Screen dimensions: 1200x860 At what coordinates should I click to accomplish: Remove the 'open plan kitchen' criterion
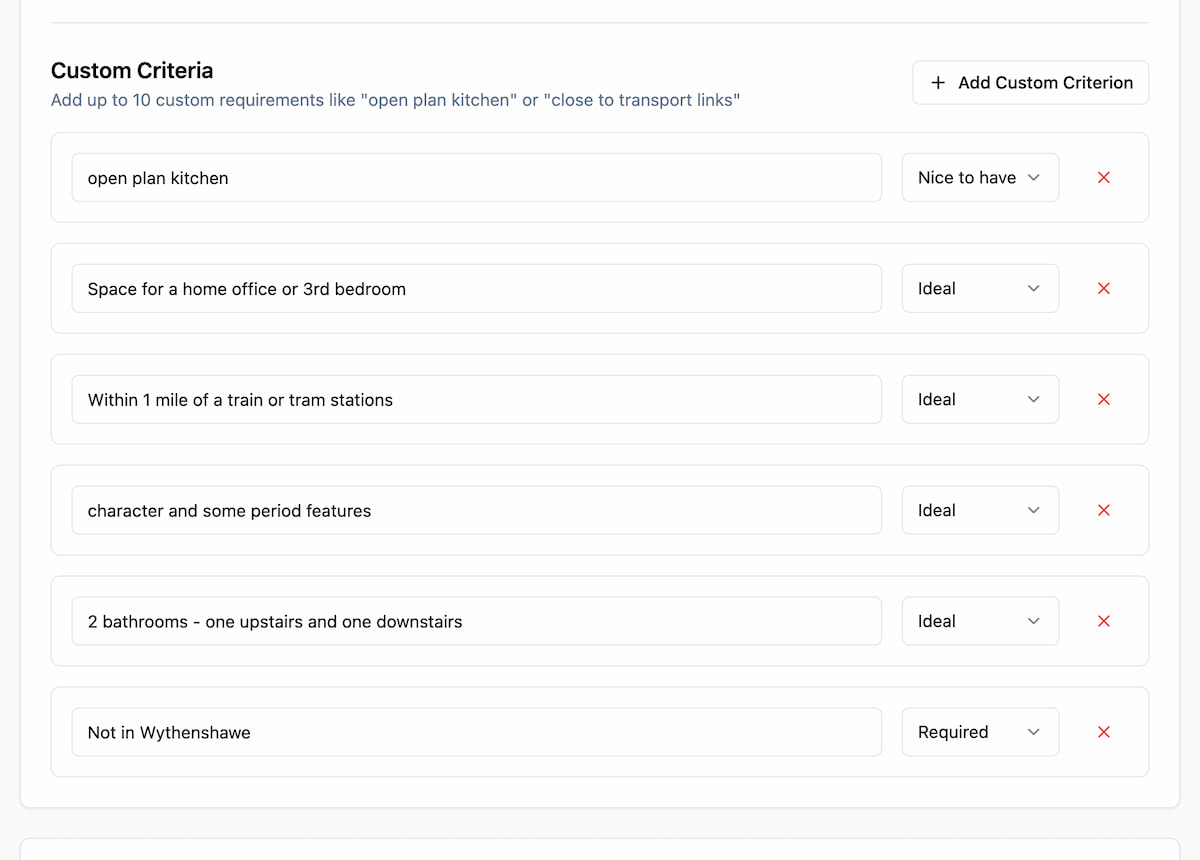1104,178
